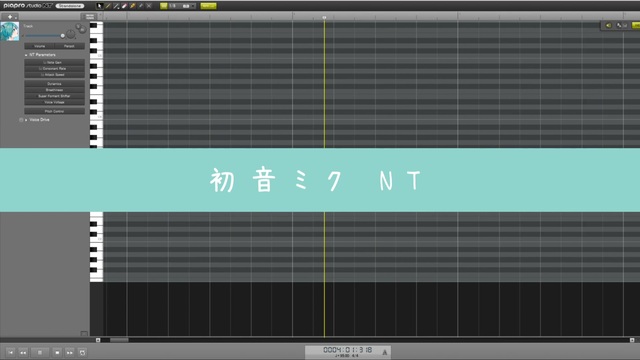
Task: Select the pencil draw tool
Action: [108, 6]
